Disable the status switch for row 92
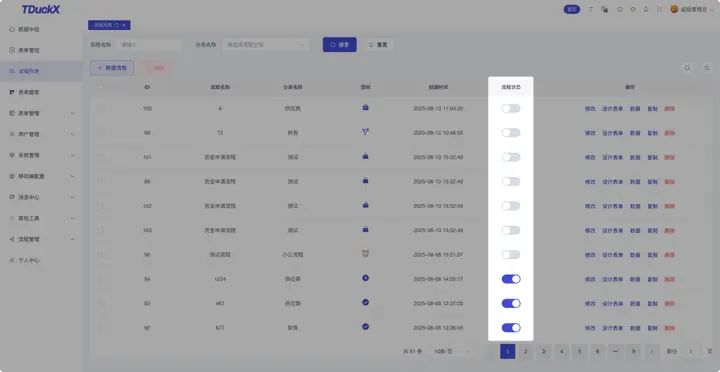Screen dimensions: 720x372 coord(511,327)
